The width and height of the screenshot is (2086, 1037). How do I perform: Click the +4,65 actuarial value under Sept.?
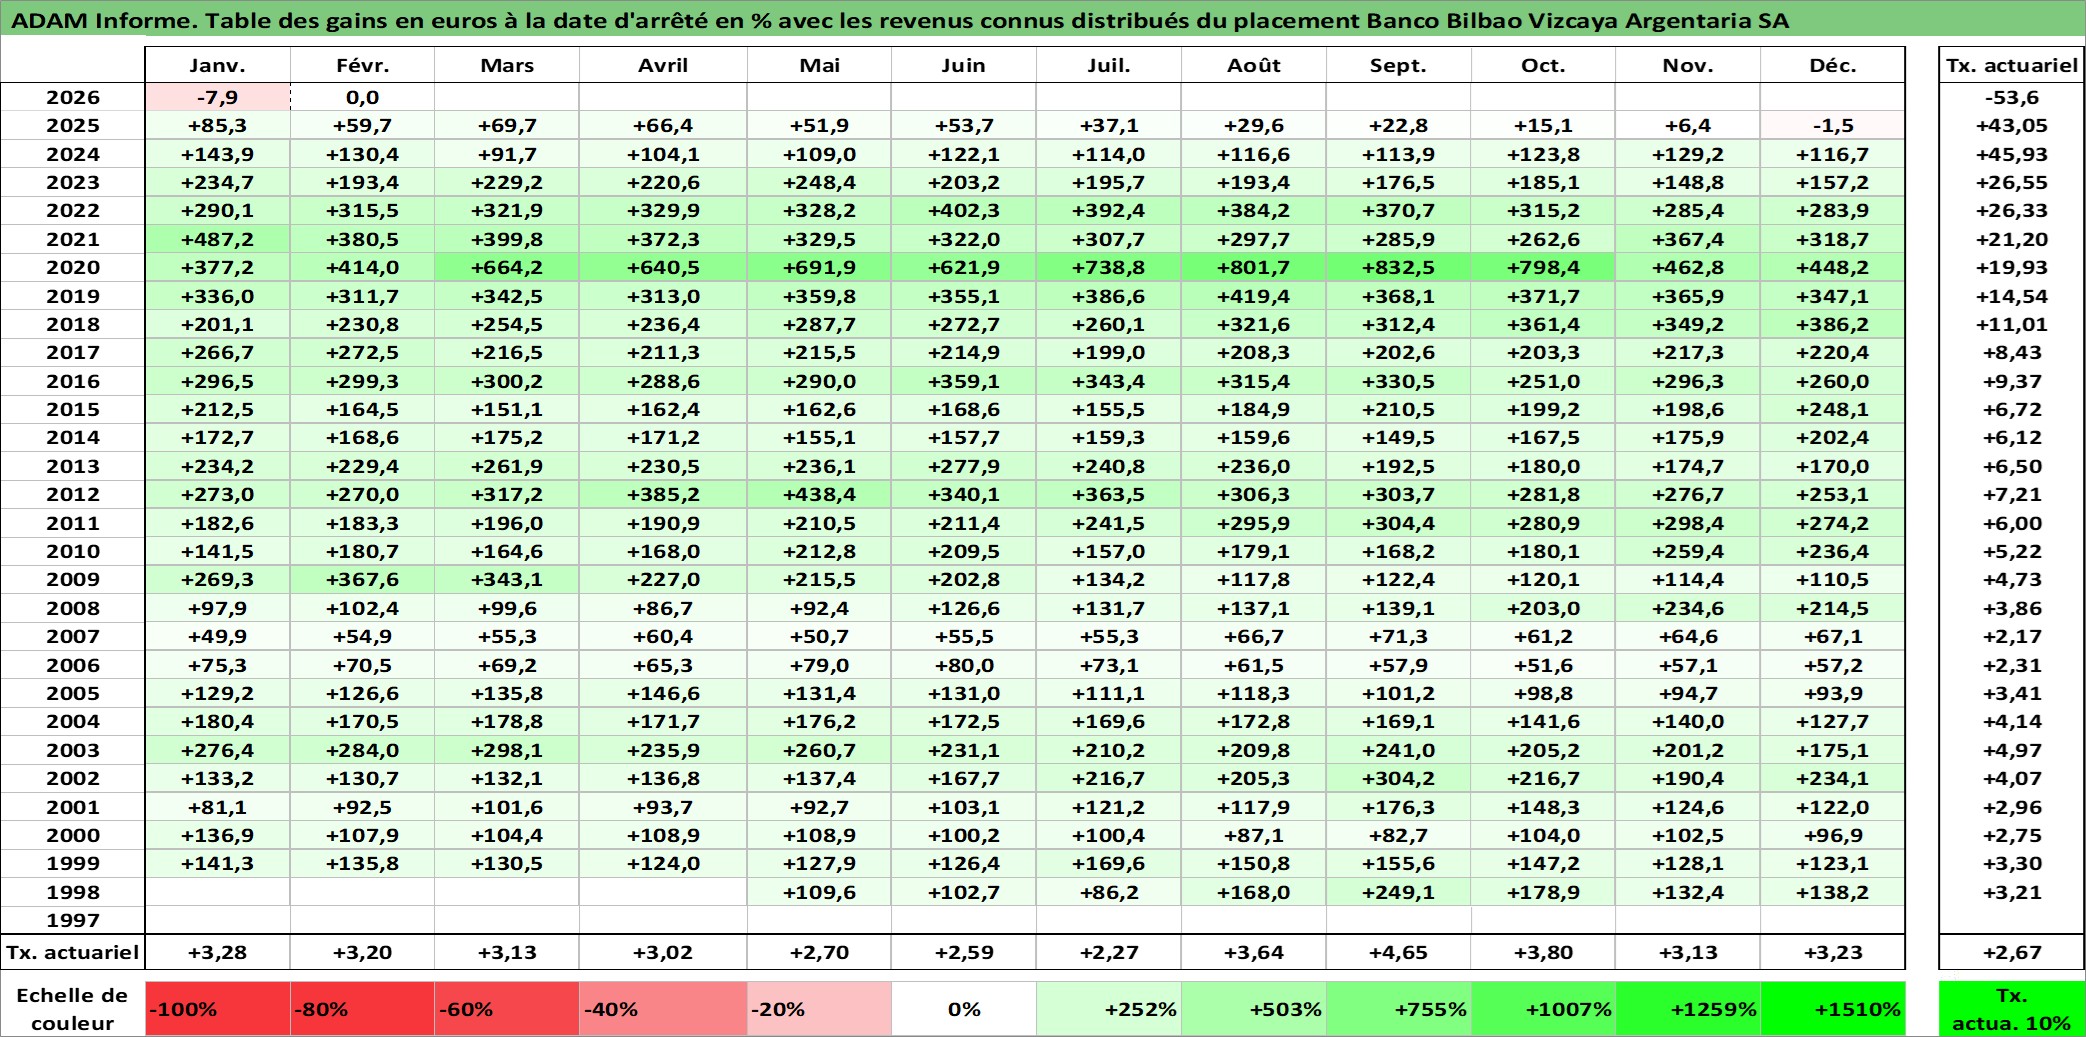[x=1398, y=952]
